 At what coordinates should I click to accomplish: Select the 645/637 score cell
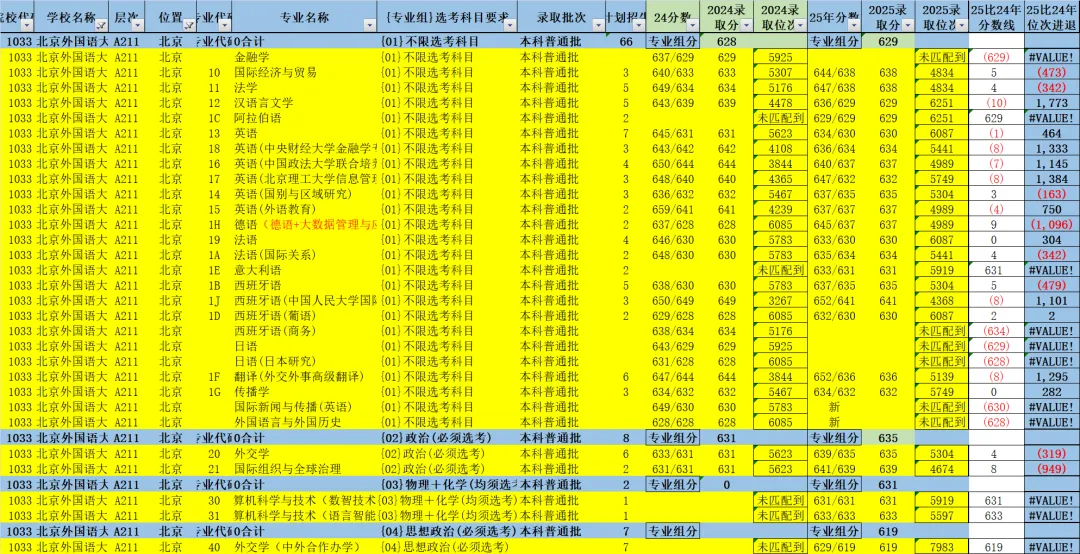tap(835, 224)
